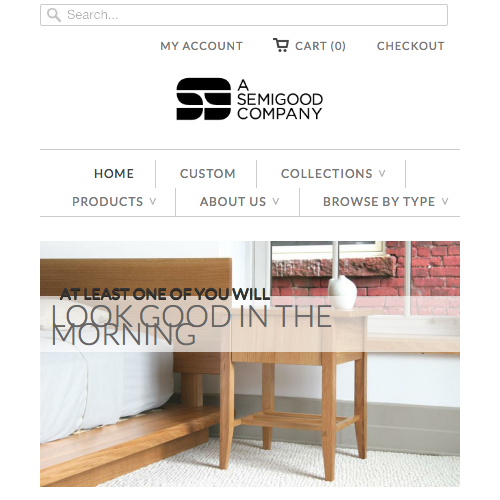Open the Home menu item

point(114,174)
